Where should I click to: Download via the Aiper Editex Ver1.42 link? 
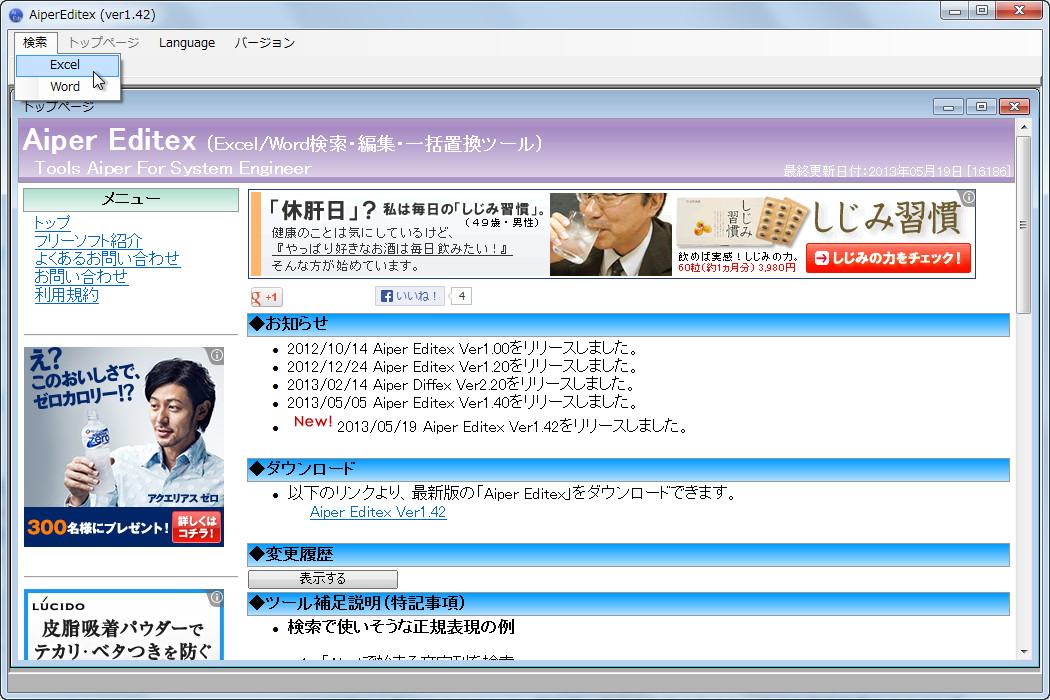coord(377,511)
